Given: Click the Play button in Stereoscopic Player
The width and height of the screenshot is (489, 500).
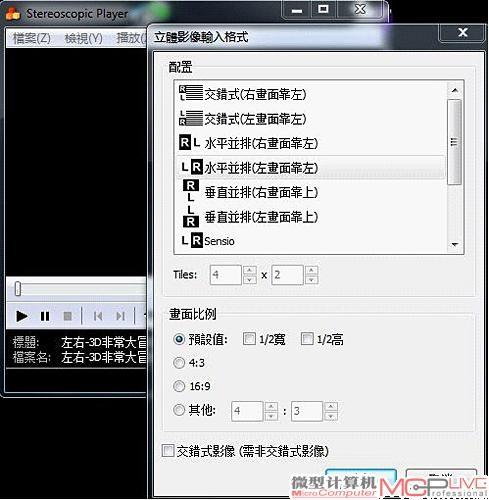Looking at the screenshot, I should point(22,316).
